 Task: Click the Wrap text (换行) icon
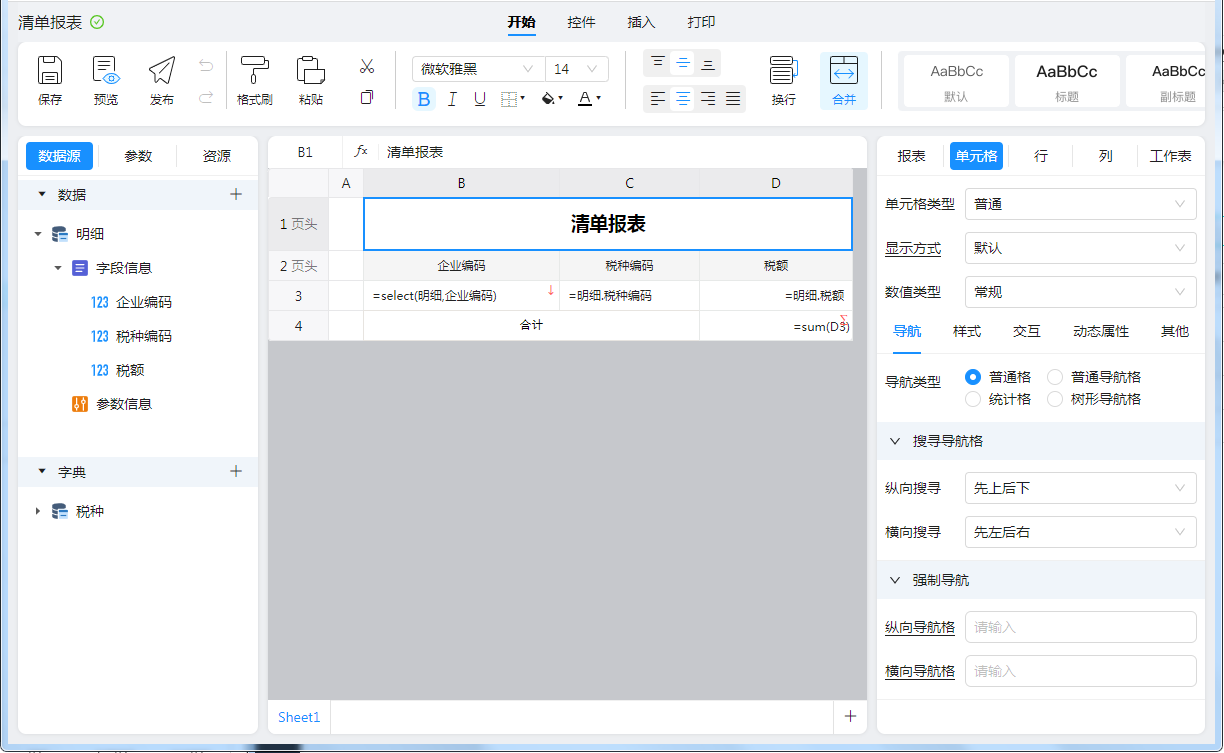783,71
